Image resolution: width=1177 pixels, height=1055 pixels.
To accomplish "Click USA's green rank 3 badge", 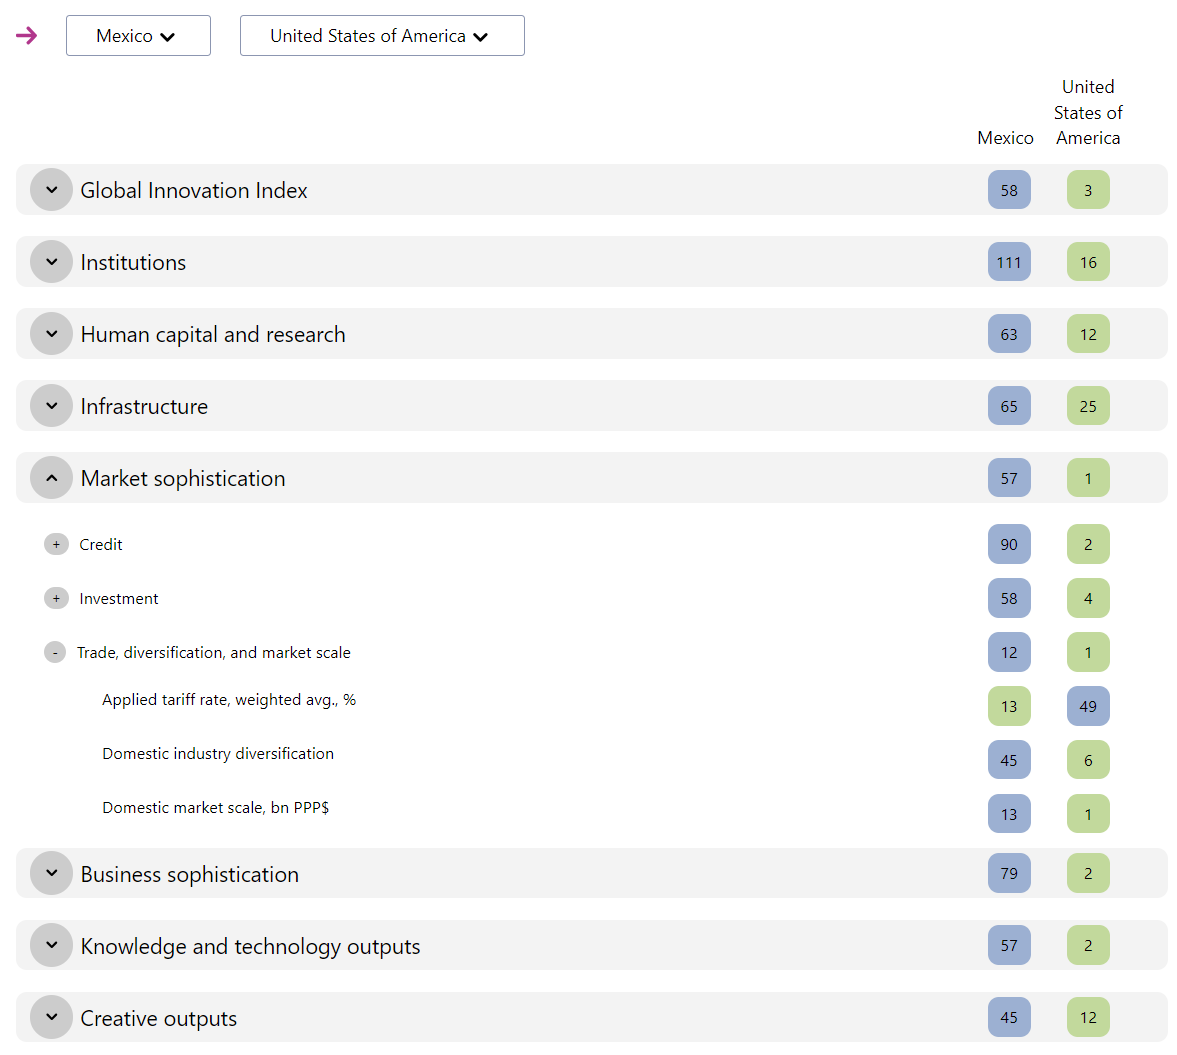I will point(1087,190).
